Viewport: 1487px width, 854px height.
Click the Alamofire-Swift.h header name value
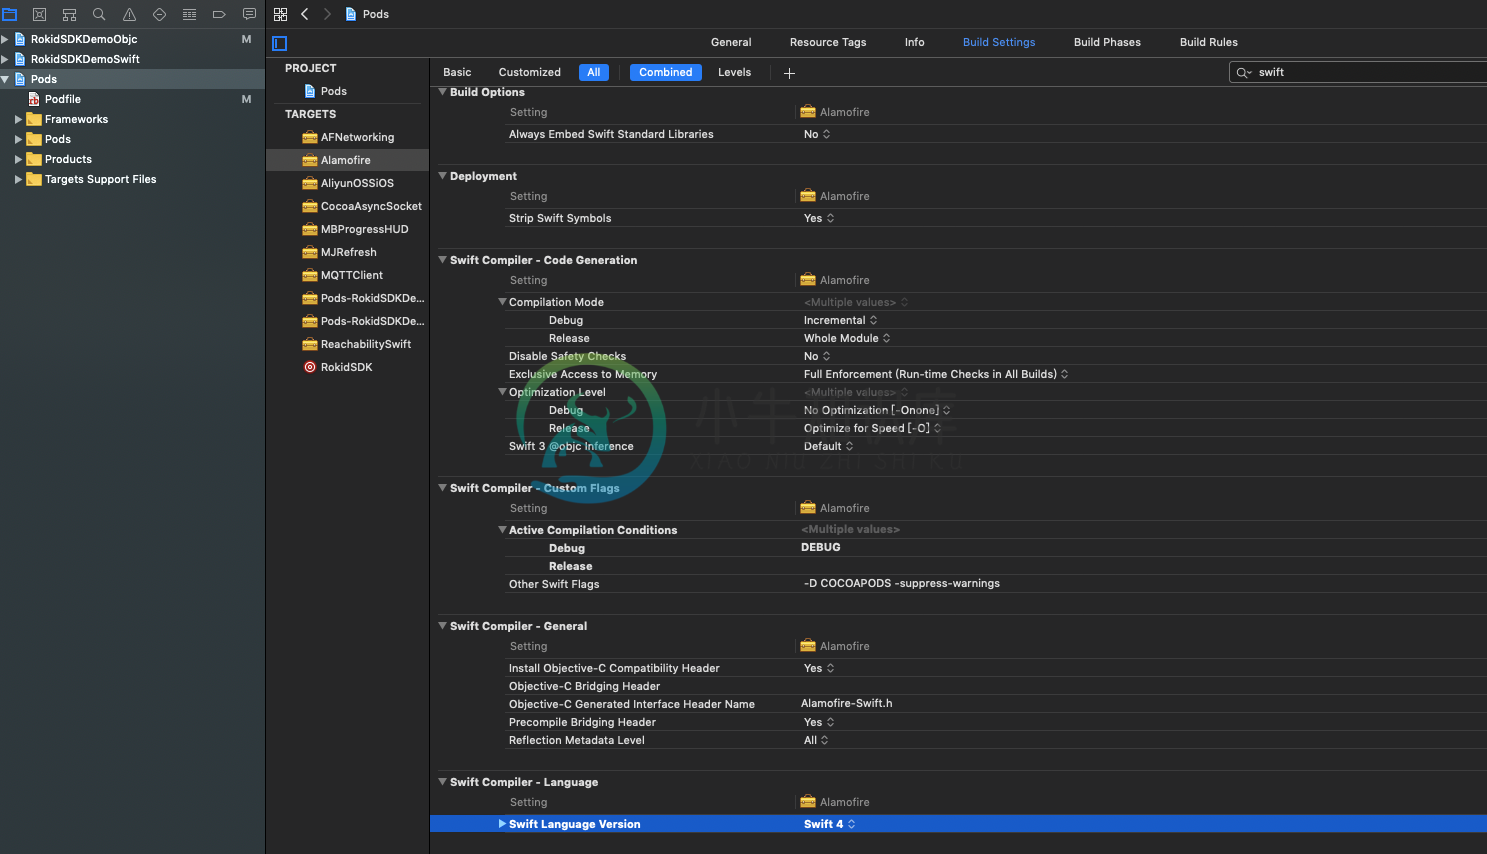(x=847, y=703)
